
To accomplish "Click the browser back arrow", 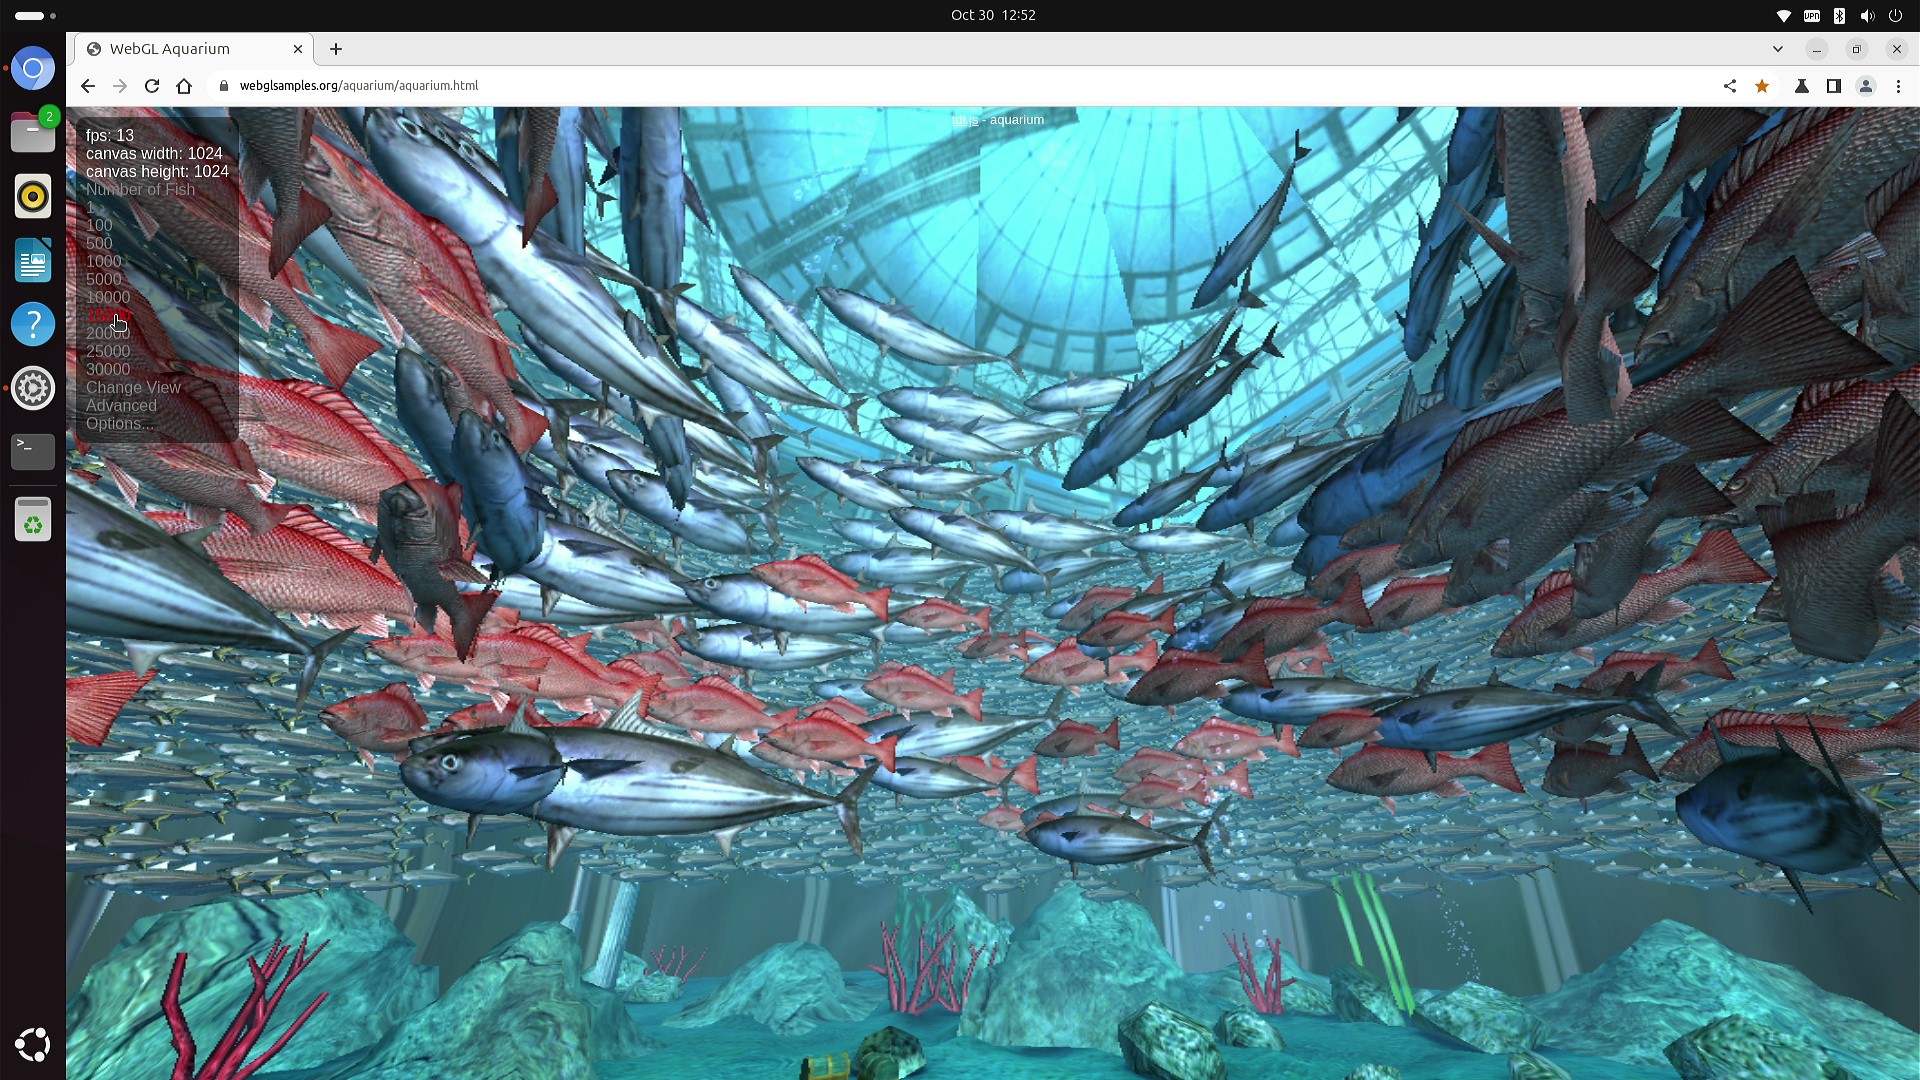I will point(88,86).
